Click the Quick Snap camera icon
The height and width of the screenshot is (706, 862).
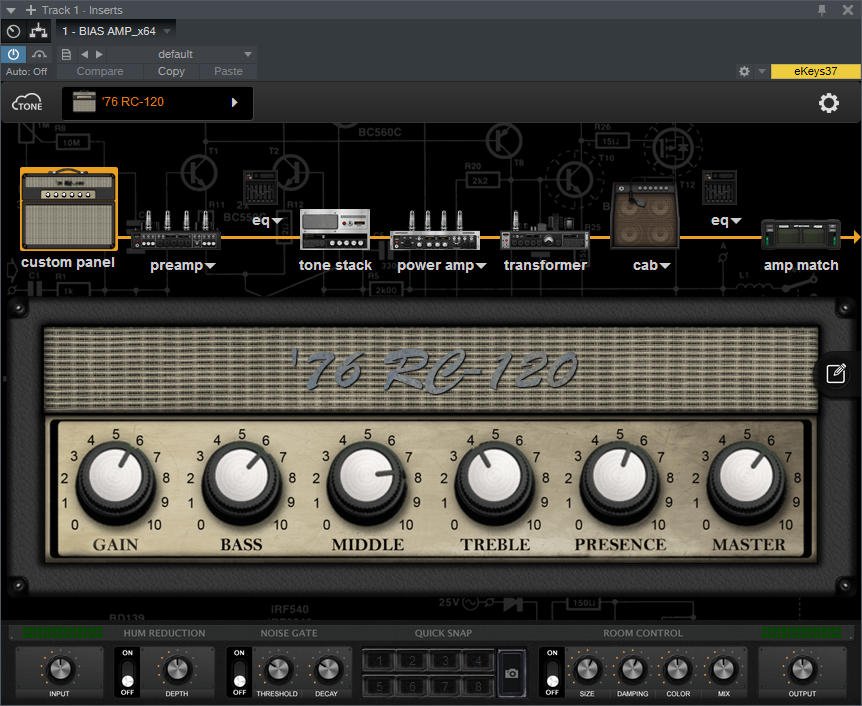[x=511, y=673]
